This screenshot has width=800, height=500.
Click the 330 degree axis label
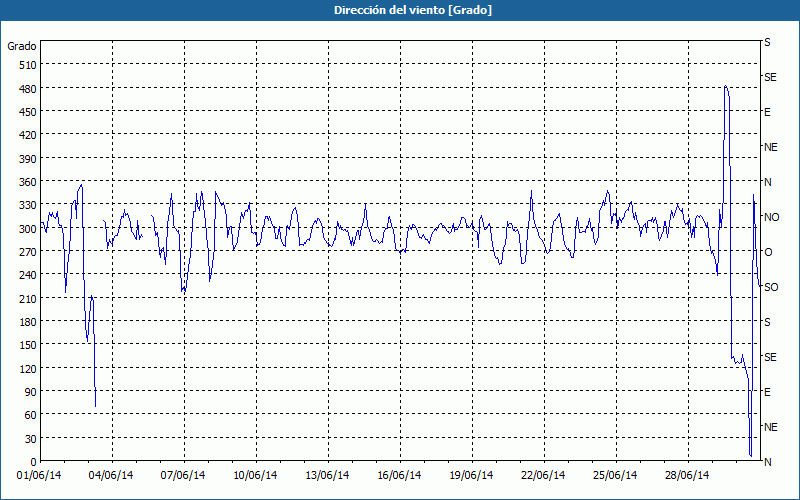[x=29, y=205]
